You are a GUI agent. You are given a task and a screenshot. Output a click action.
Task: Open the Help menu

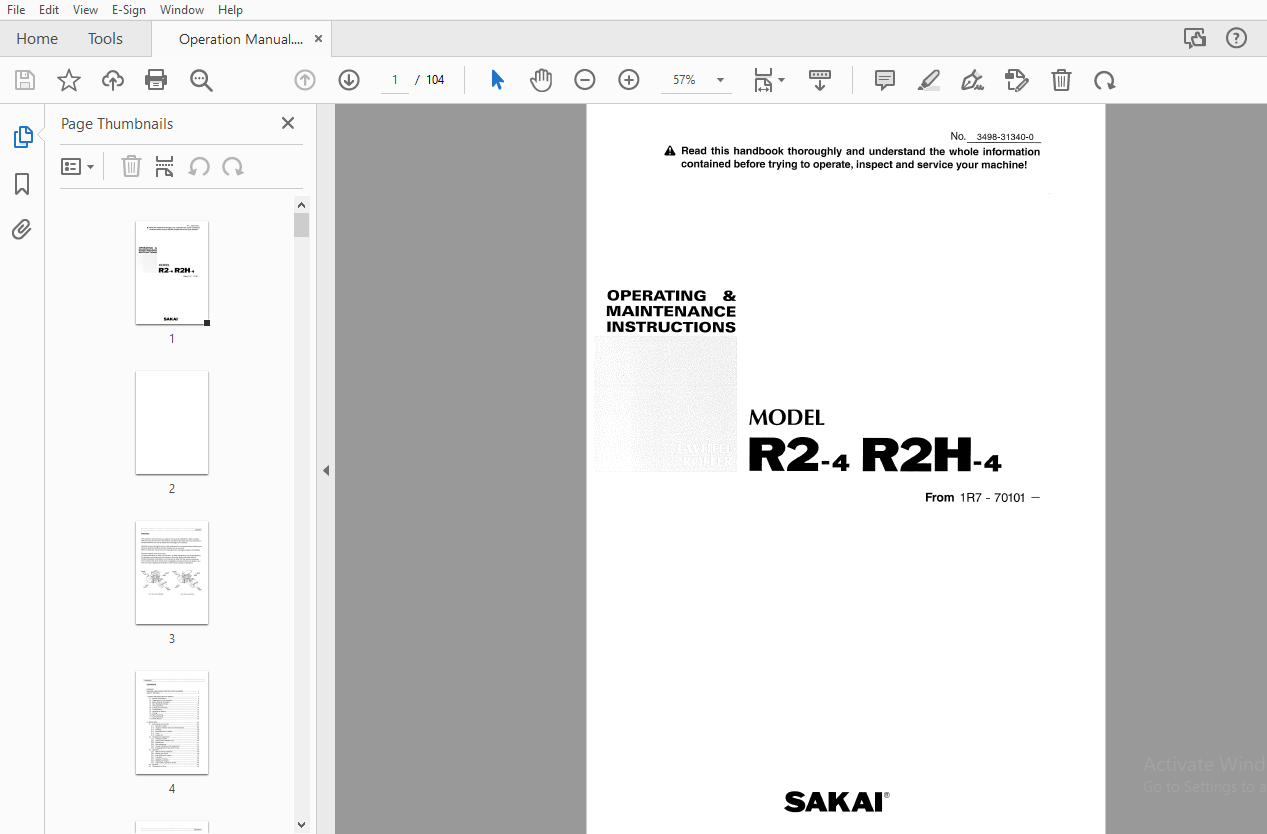pos(230,9)
